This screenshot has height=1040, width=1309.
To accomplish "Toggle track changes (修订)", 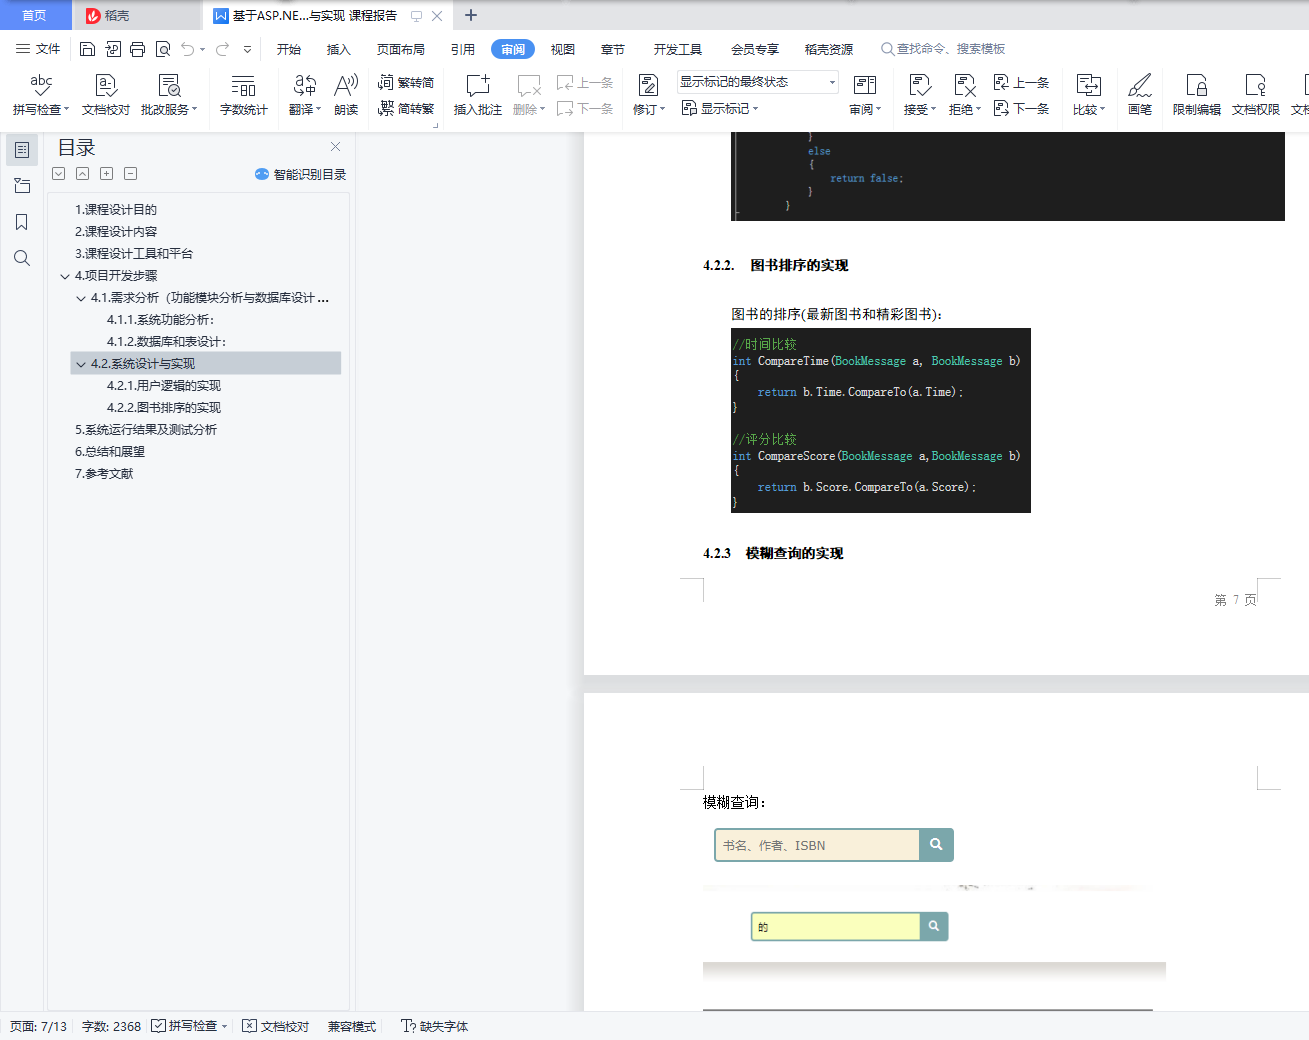I will pyautogui.click(x=648, y=95).
